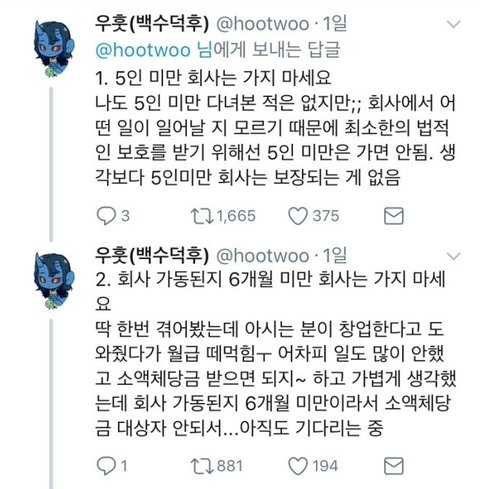The image size is (480, 489).
Task: Open the blue character avatar on second tweet
Action: [54, 281]
